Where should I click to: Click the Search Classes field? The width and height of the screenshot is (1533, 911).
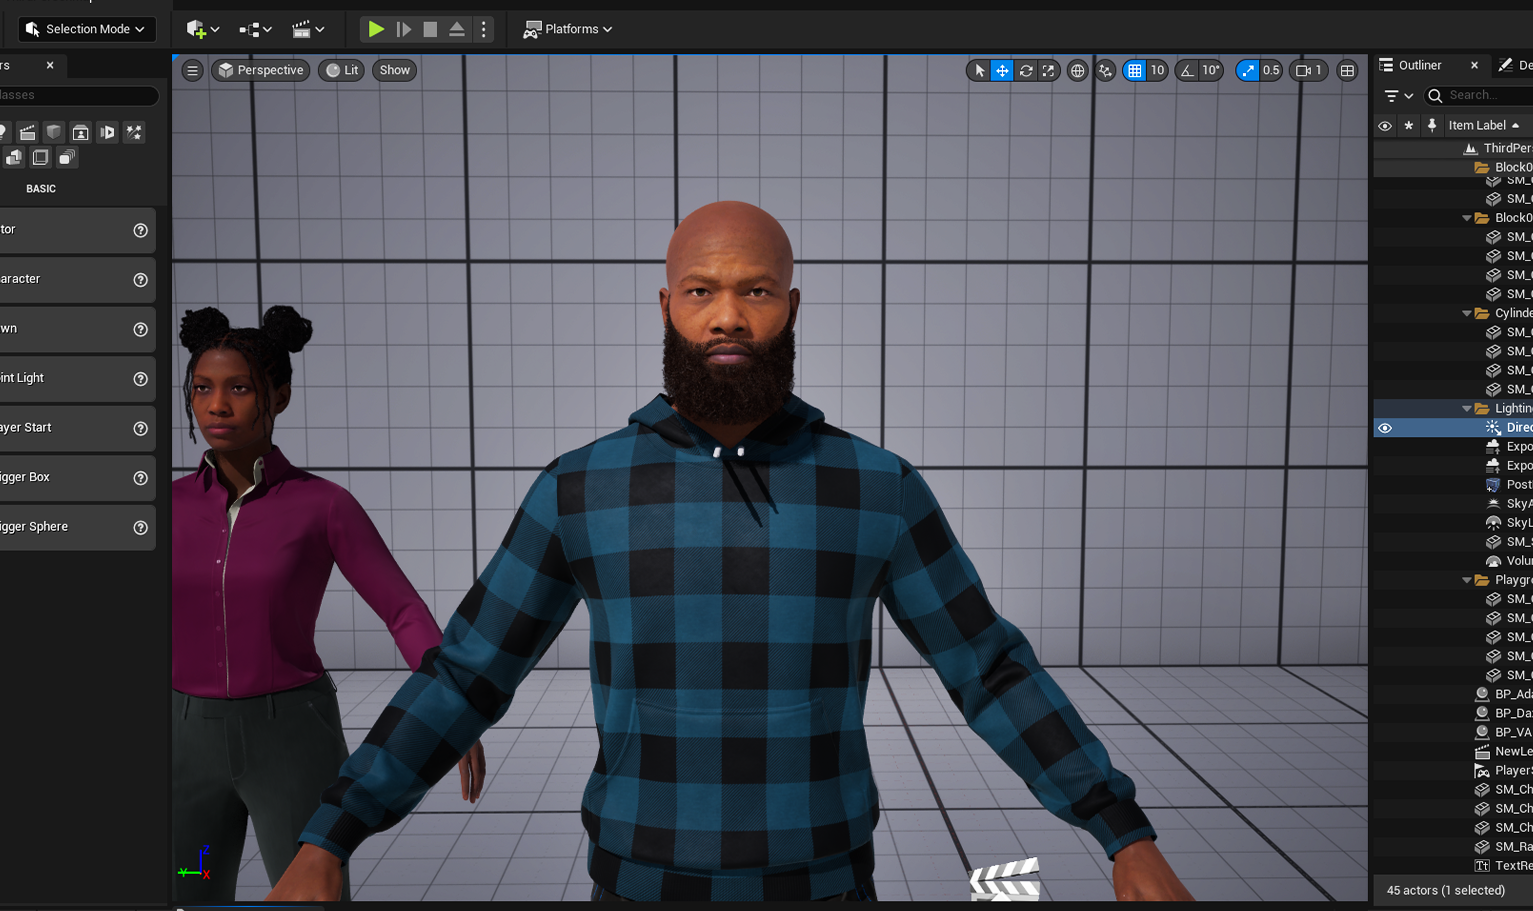[x=78, y=95]
